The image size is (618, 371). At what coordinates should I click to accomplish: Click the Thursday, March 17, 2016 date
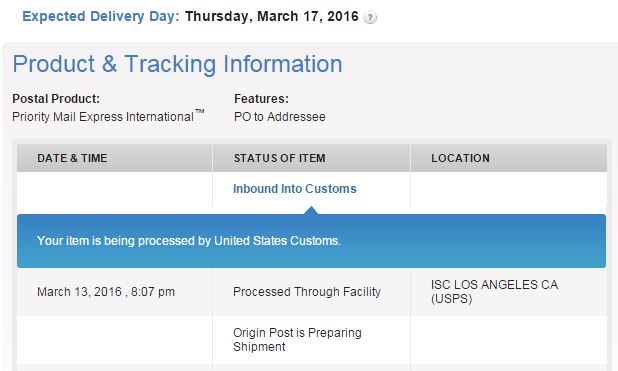pyautogui.click(x=272, y=17)
